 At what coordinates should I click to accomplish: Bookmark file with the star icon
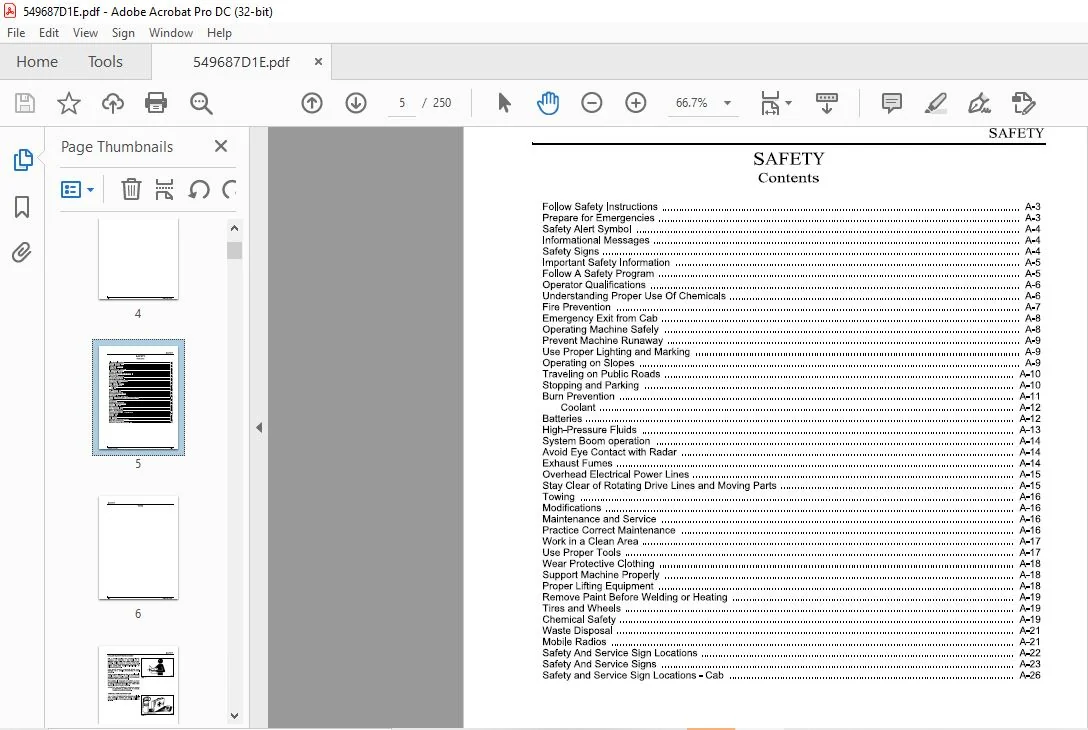[x=69, y=103]
